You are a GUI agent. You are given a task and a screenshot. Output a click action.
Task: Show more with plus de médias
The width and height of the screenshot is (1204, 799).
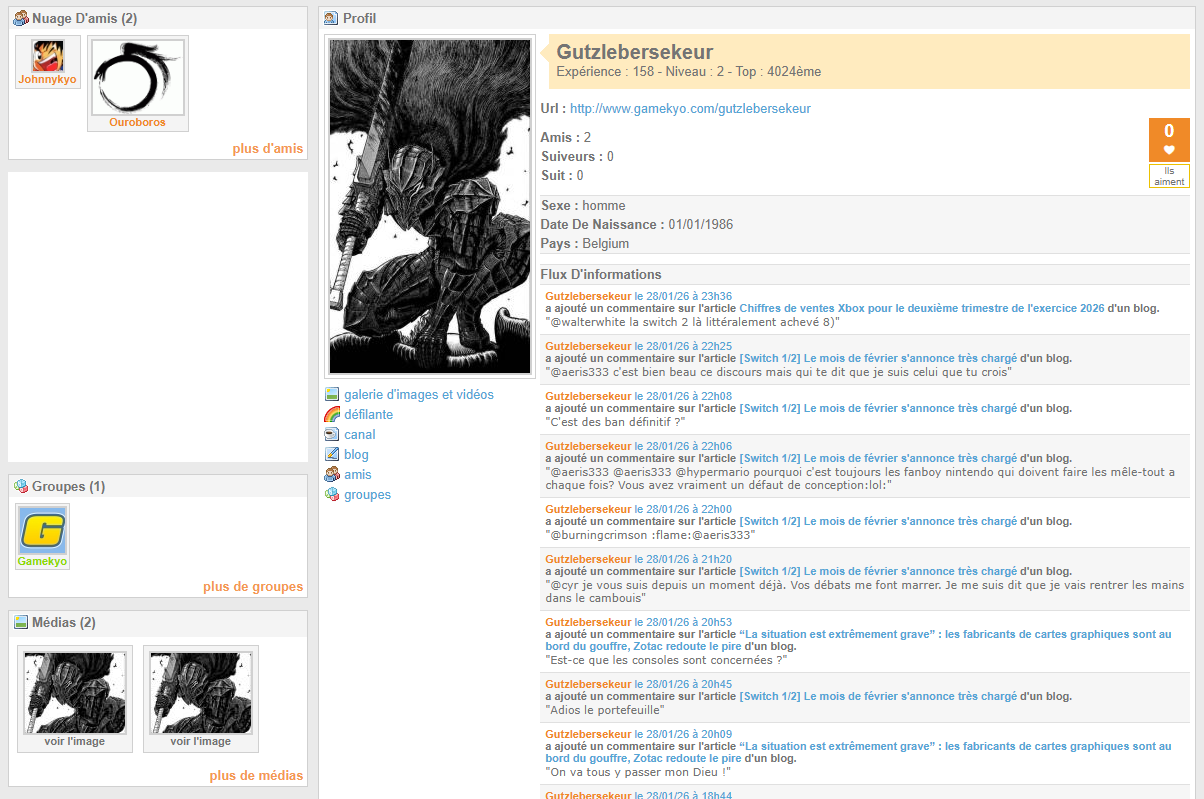(x=256, y=776)
